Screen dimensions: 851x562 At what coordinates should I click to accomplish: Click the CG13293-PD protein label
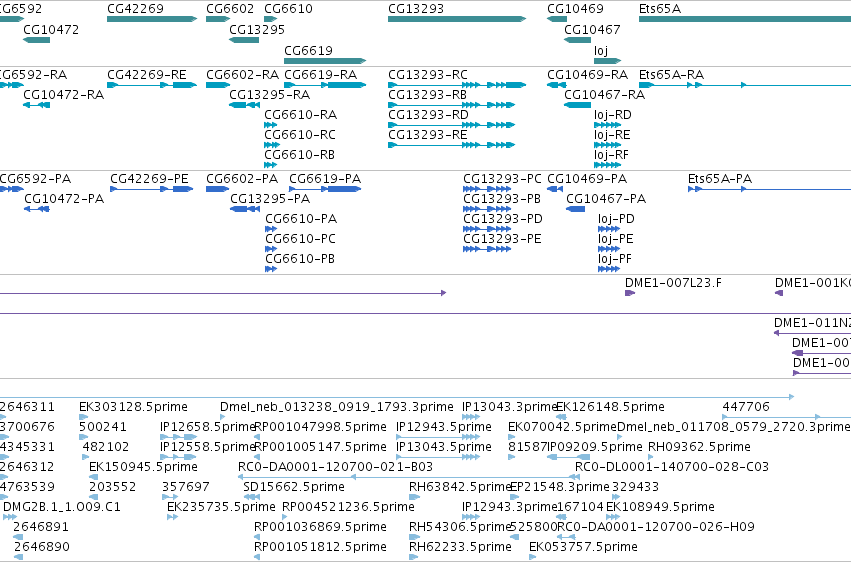point(503,219)
